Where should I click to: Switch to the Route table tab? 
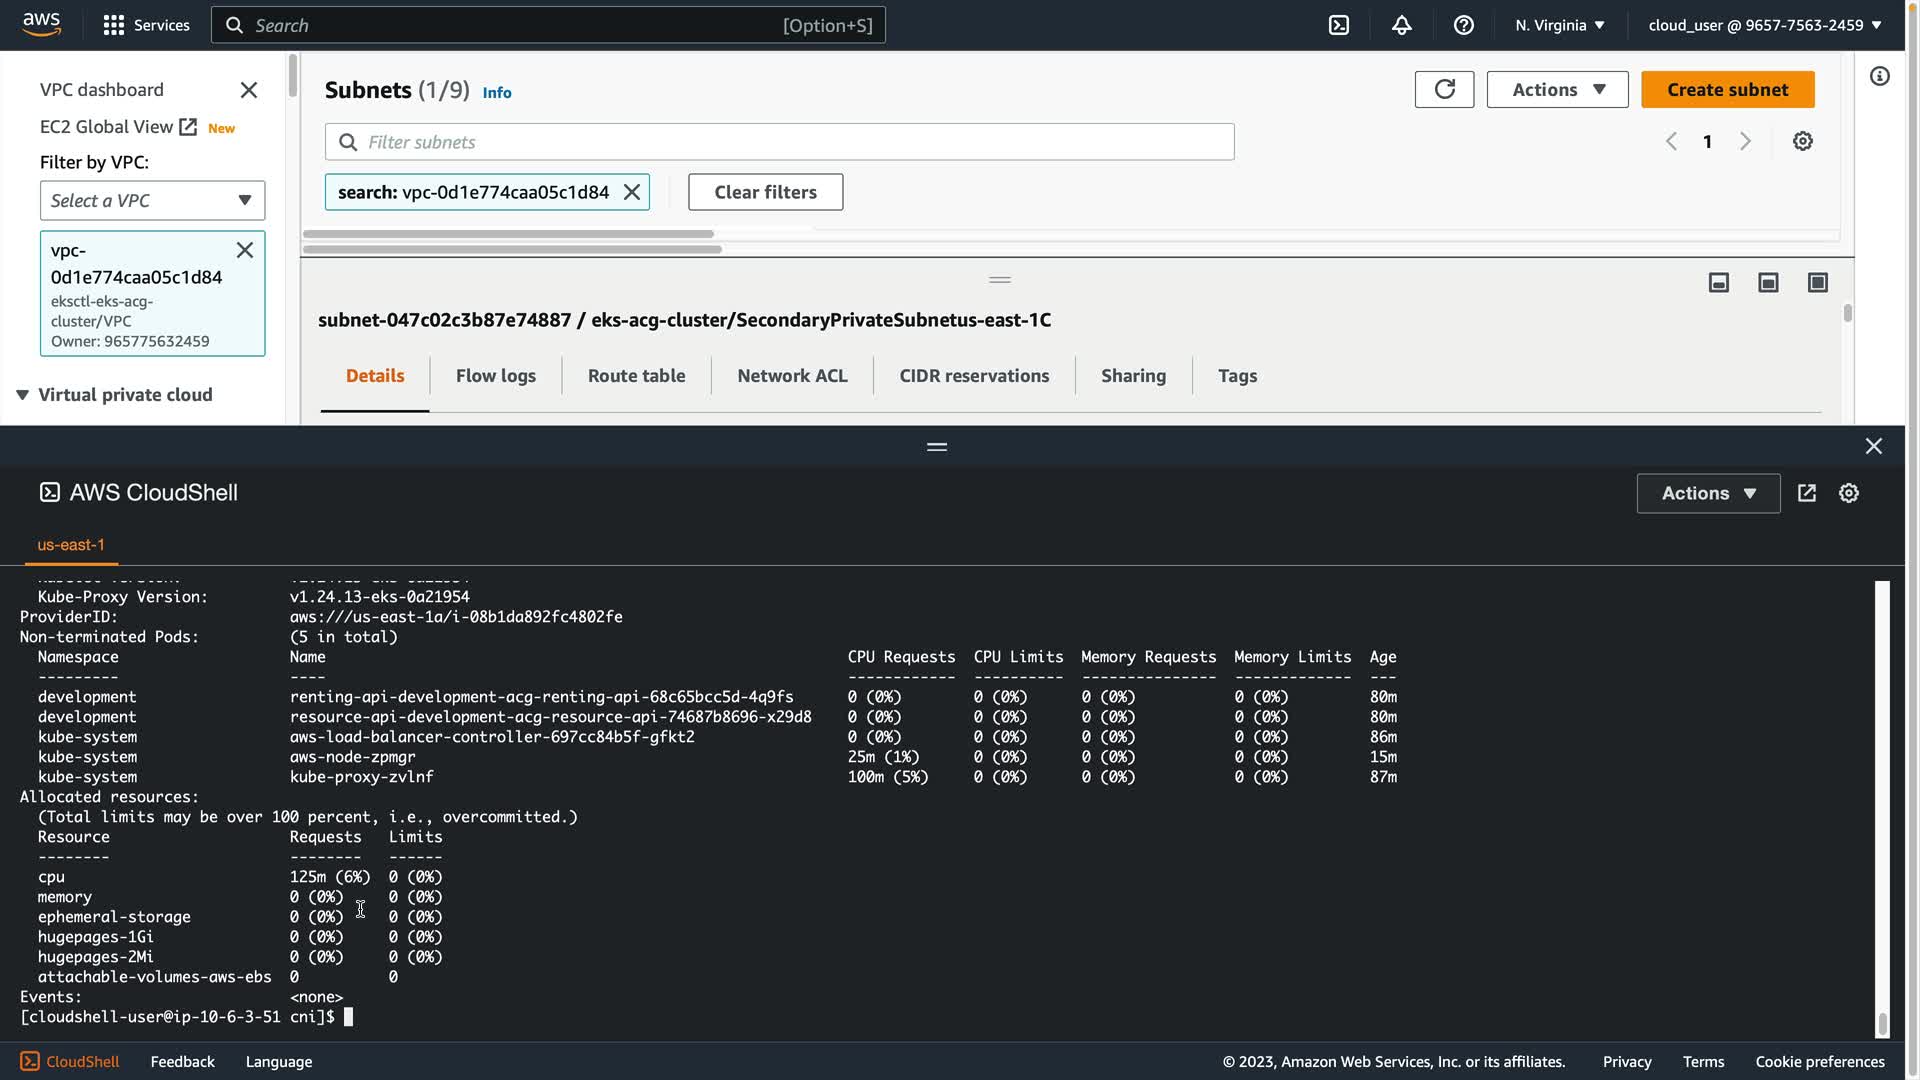click(636, 376)
